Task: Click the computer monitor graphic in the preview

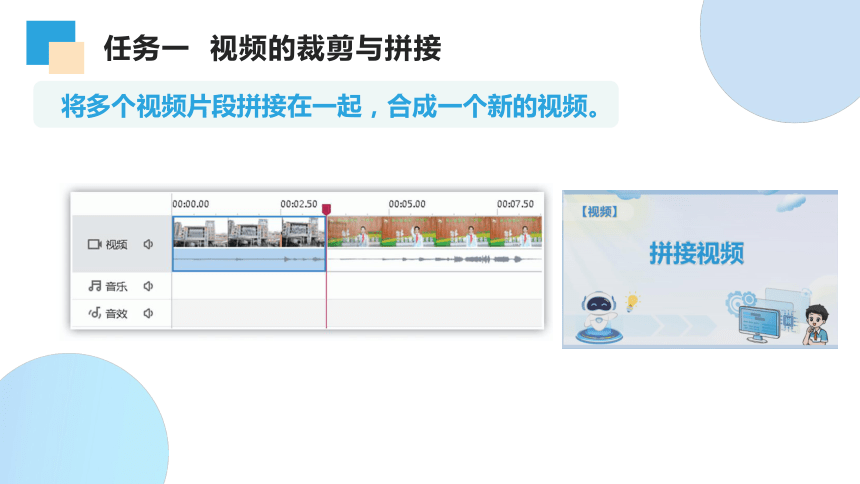Action: pyautogui.click(x=759, y=324)
